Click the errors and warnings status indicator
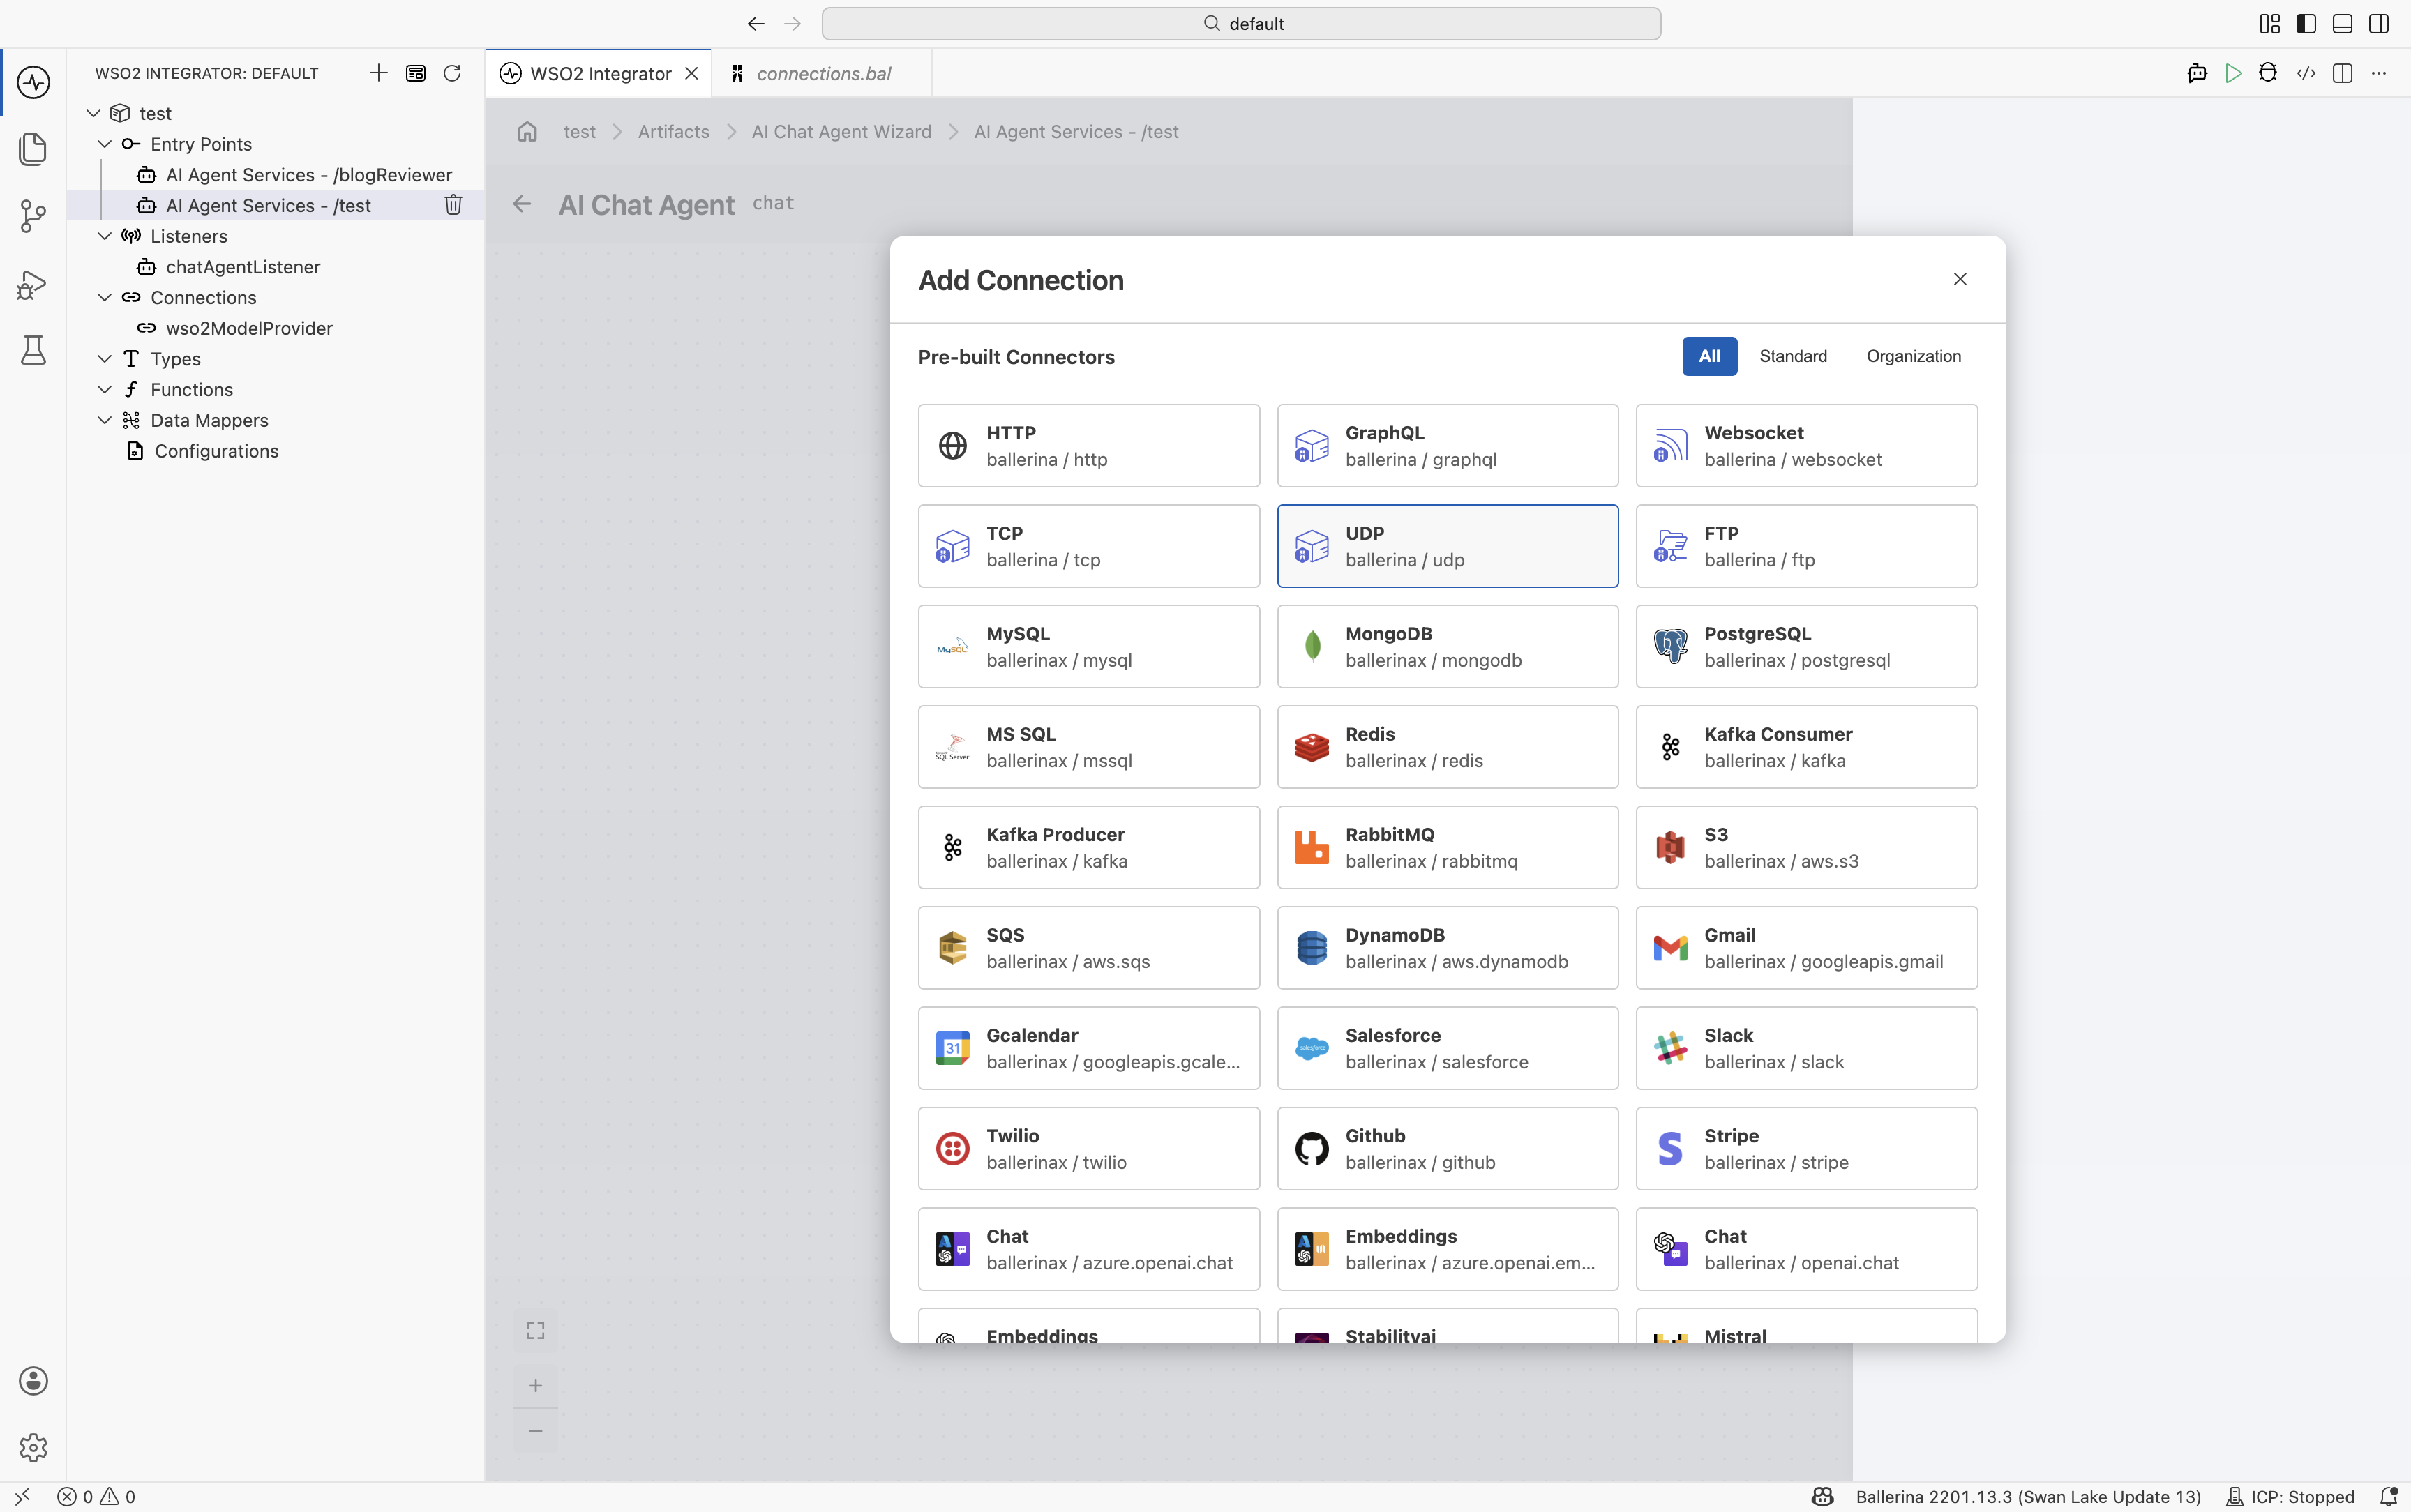 tap(96, 1497)
